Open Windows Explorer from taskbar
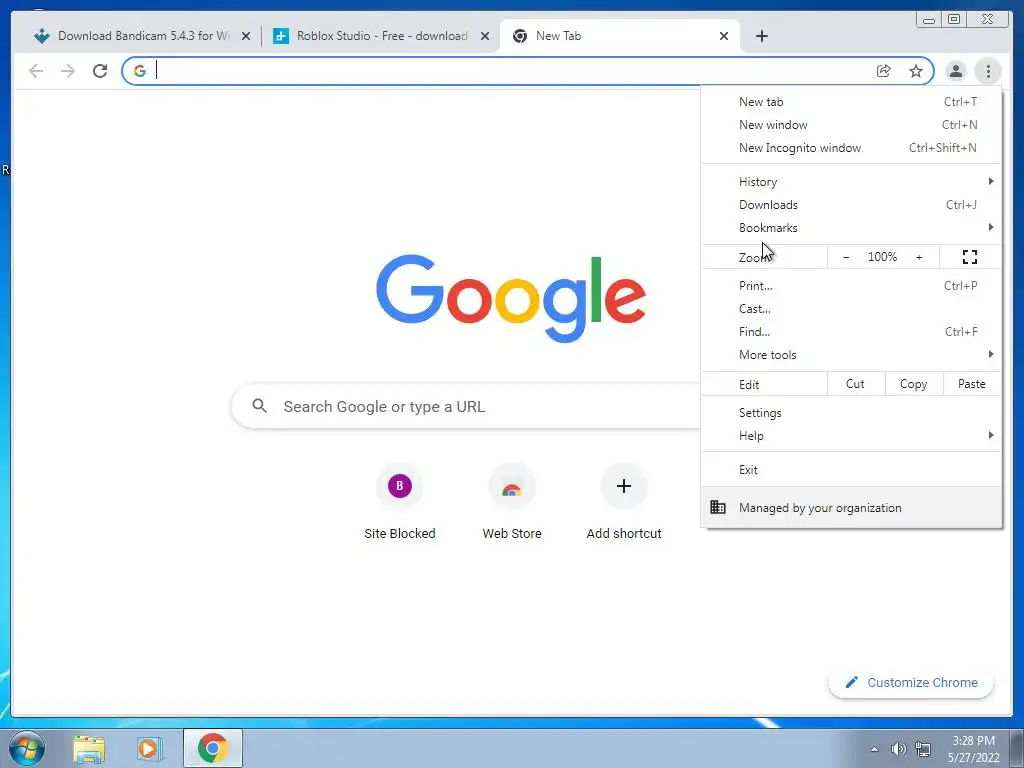Image resolution: width=1024 pixels, height=768 pixels. (89, 748)
